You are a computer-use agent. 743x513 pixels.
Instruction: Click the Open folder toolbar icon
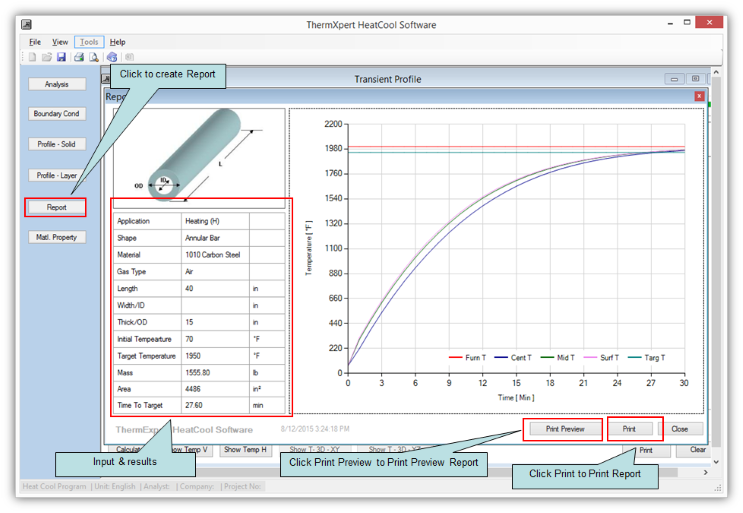point(46,57)
